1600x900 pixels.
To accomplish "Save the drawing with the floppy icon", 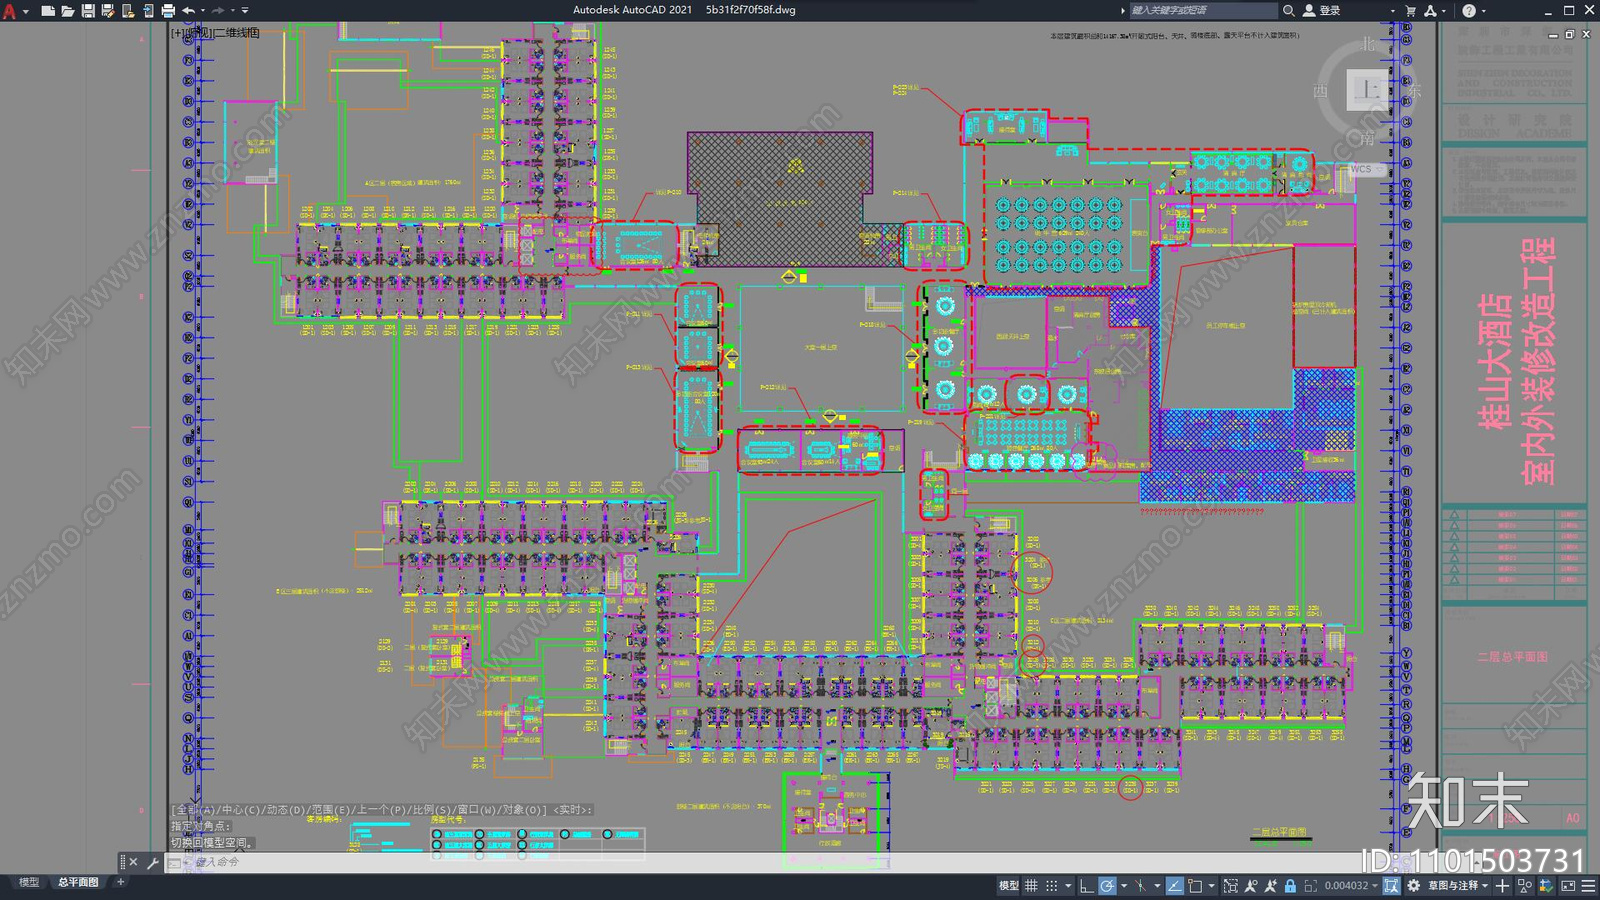I will click(x=88, y=10).
